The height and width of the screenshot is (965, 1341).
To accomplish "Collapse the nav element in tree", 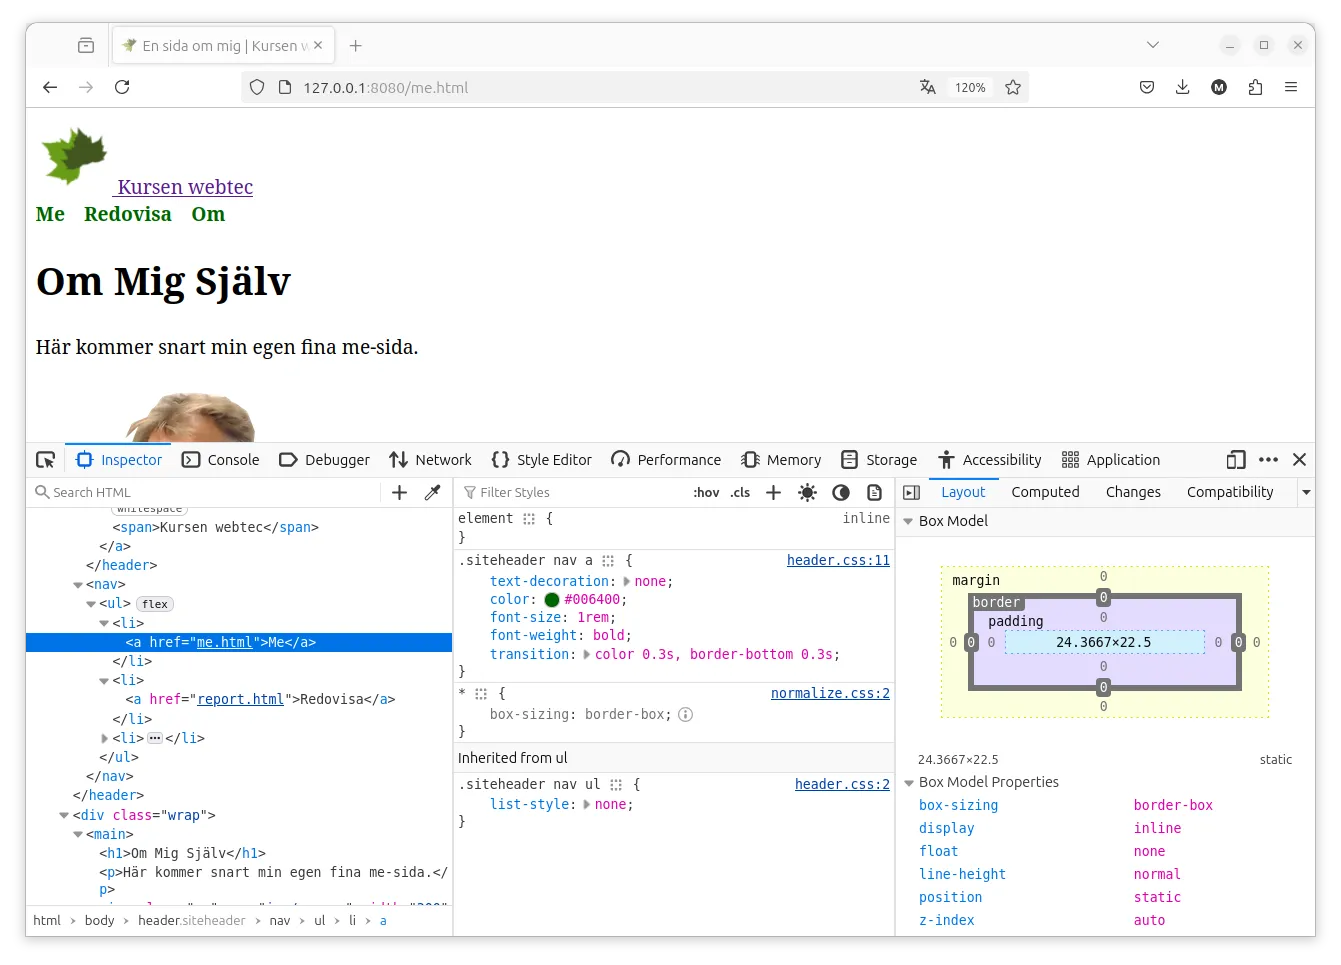I will 78,585.
